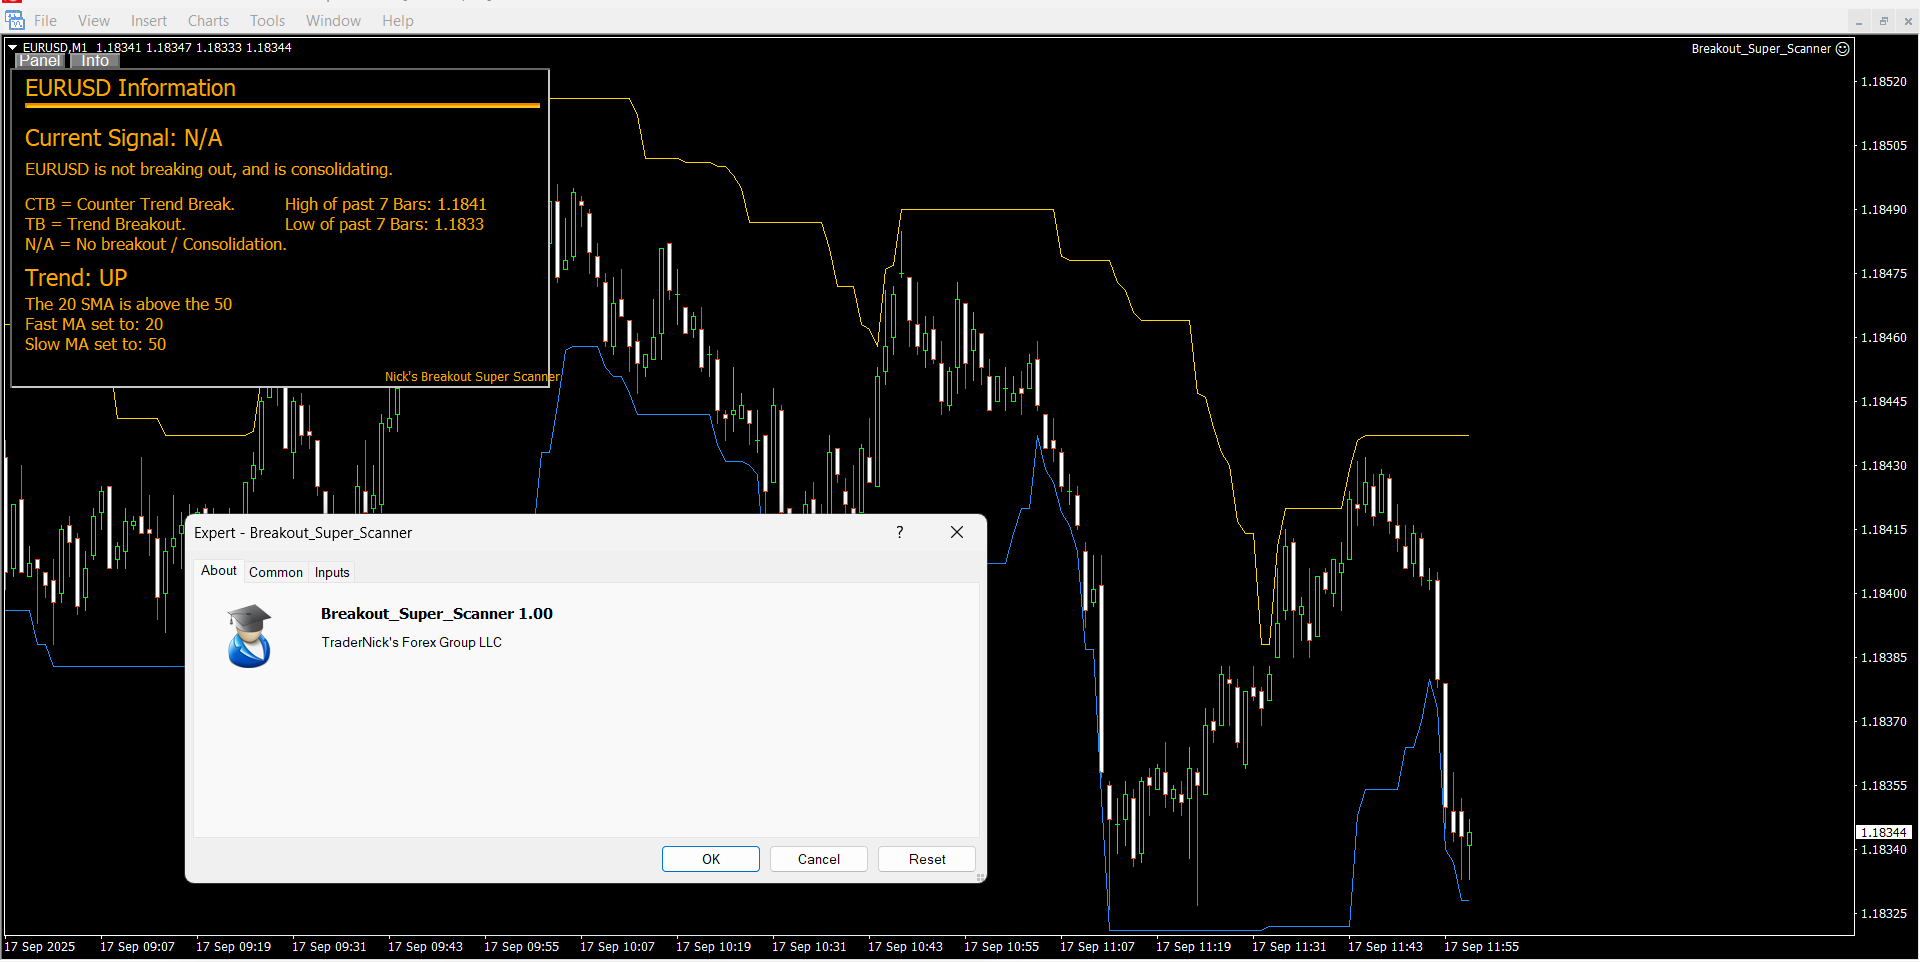Click the "17 Sep 2025" date label
Viewport: 1920px width, 962px height.
40,947
